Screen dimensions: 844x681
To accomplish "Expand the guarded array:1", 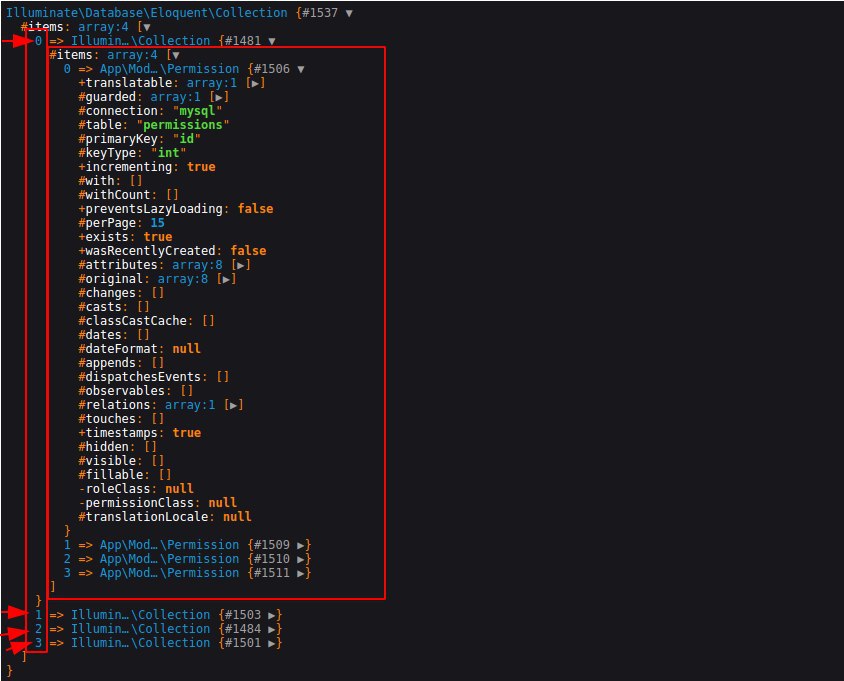I will point(219,97).
